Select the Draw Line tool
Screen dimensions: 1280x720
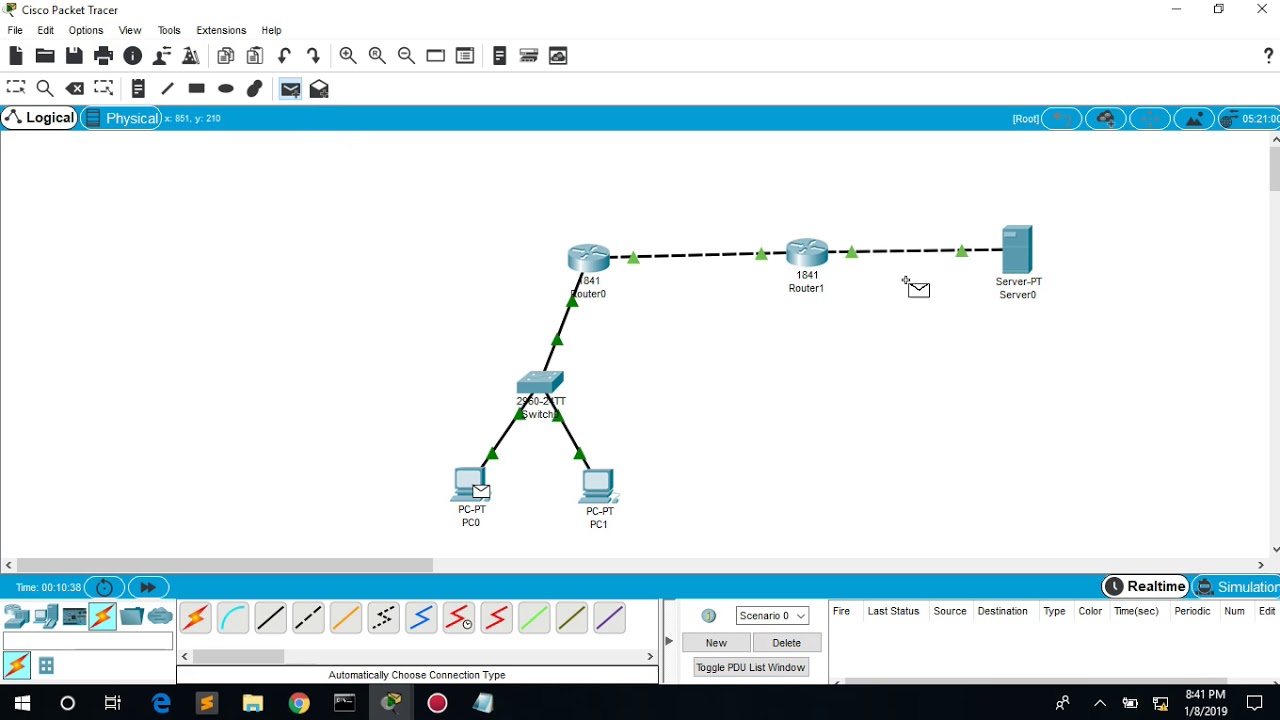(167, 89)
